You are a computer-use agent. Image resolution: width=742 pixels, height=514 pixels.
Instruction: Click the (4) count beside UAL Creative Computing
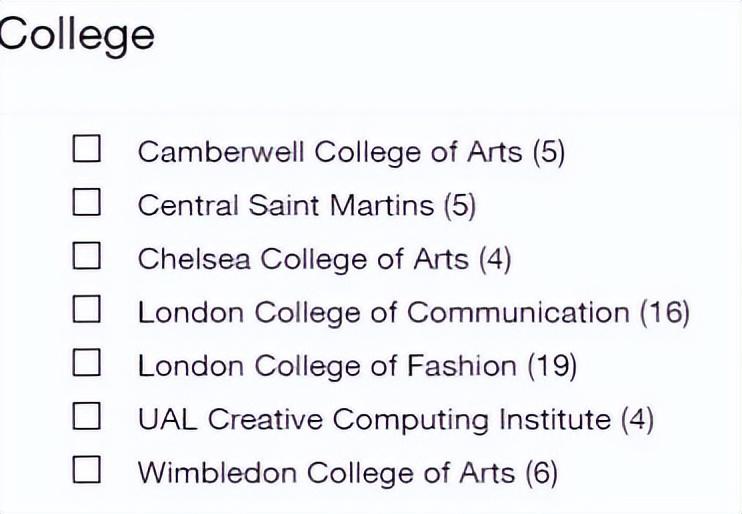pyautogui.click(x=637, y=419)
